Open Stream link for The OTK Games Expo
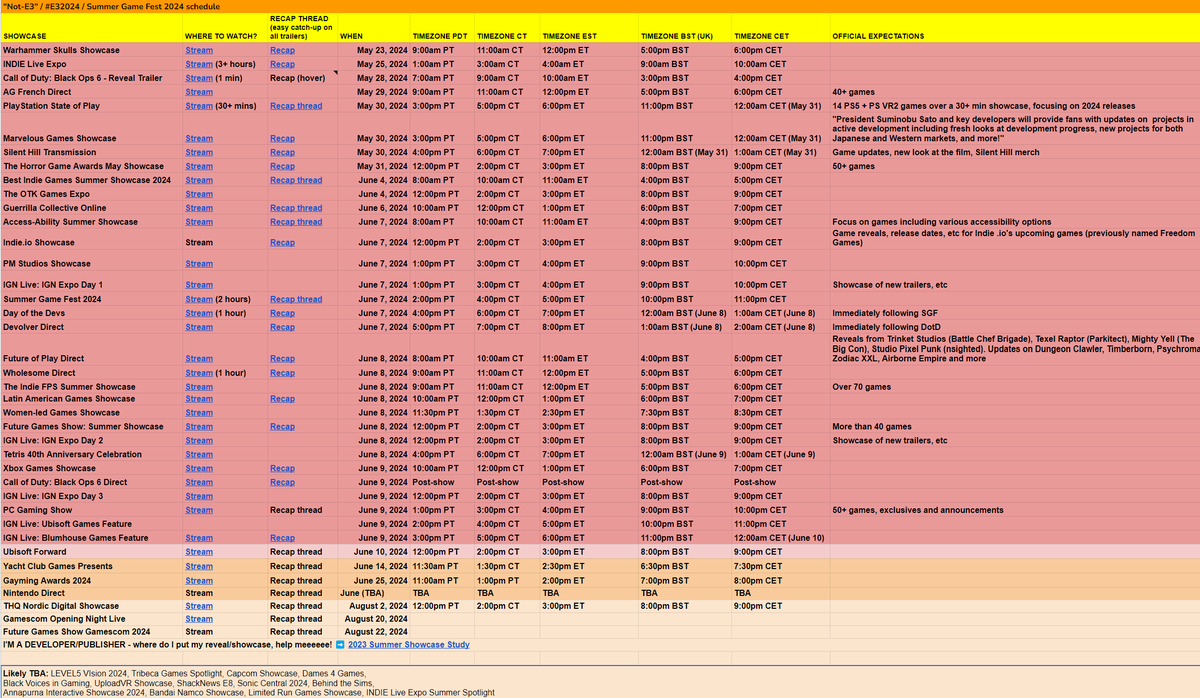Viewport: 1200px width, 698px height. (199, 194)
